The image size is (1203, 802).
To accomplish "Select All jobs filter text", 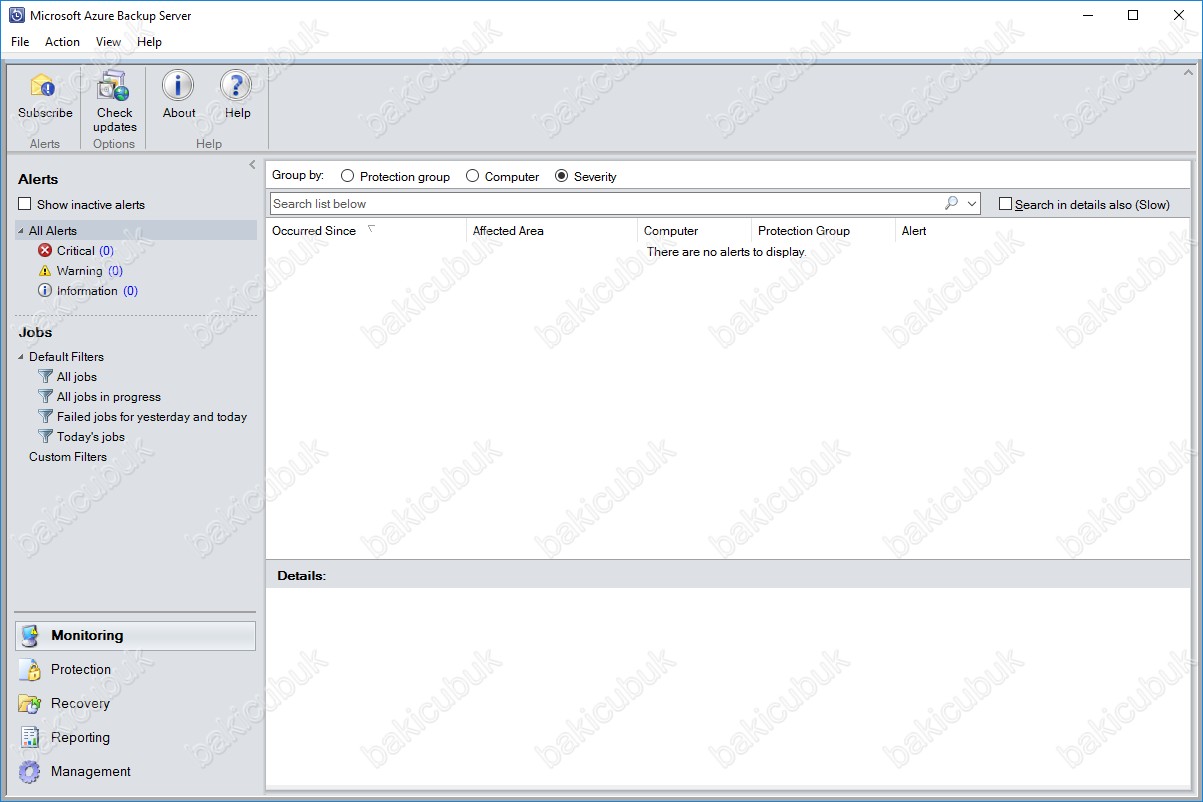I will 77,377.
